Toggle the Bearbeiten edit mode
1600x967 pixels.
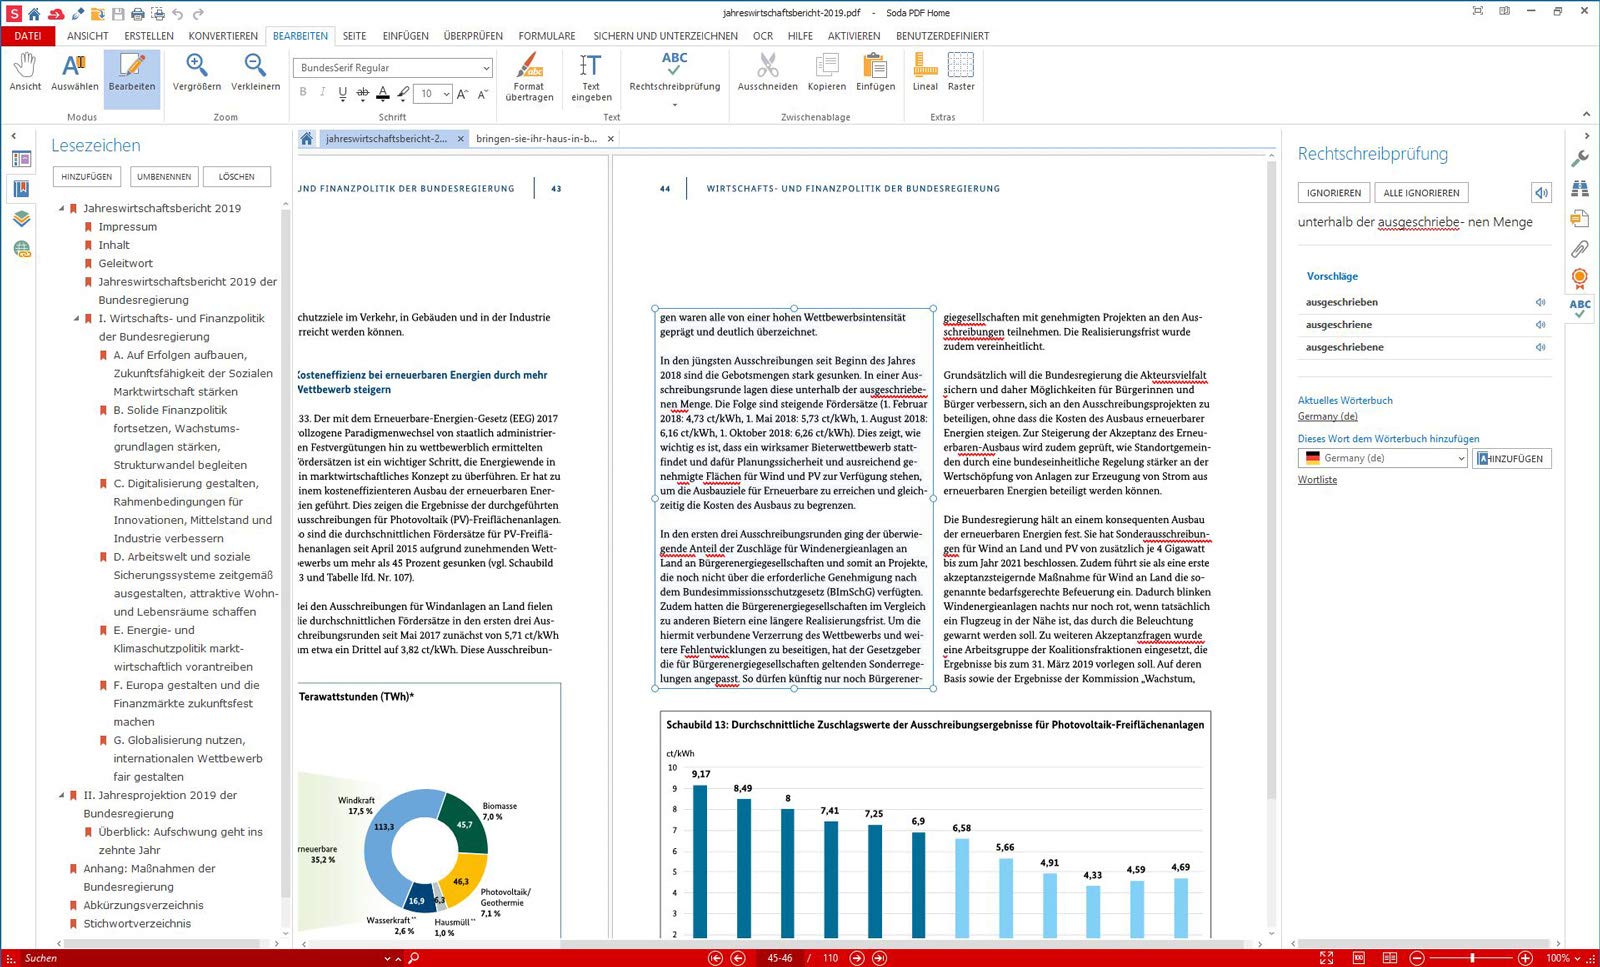[132, 72]
